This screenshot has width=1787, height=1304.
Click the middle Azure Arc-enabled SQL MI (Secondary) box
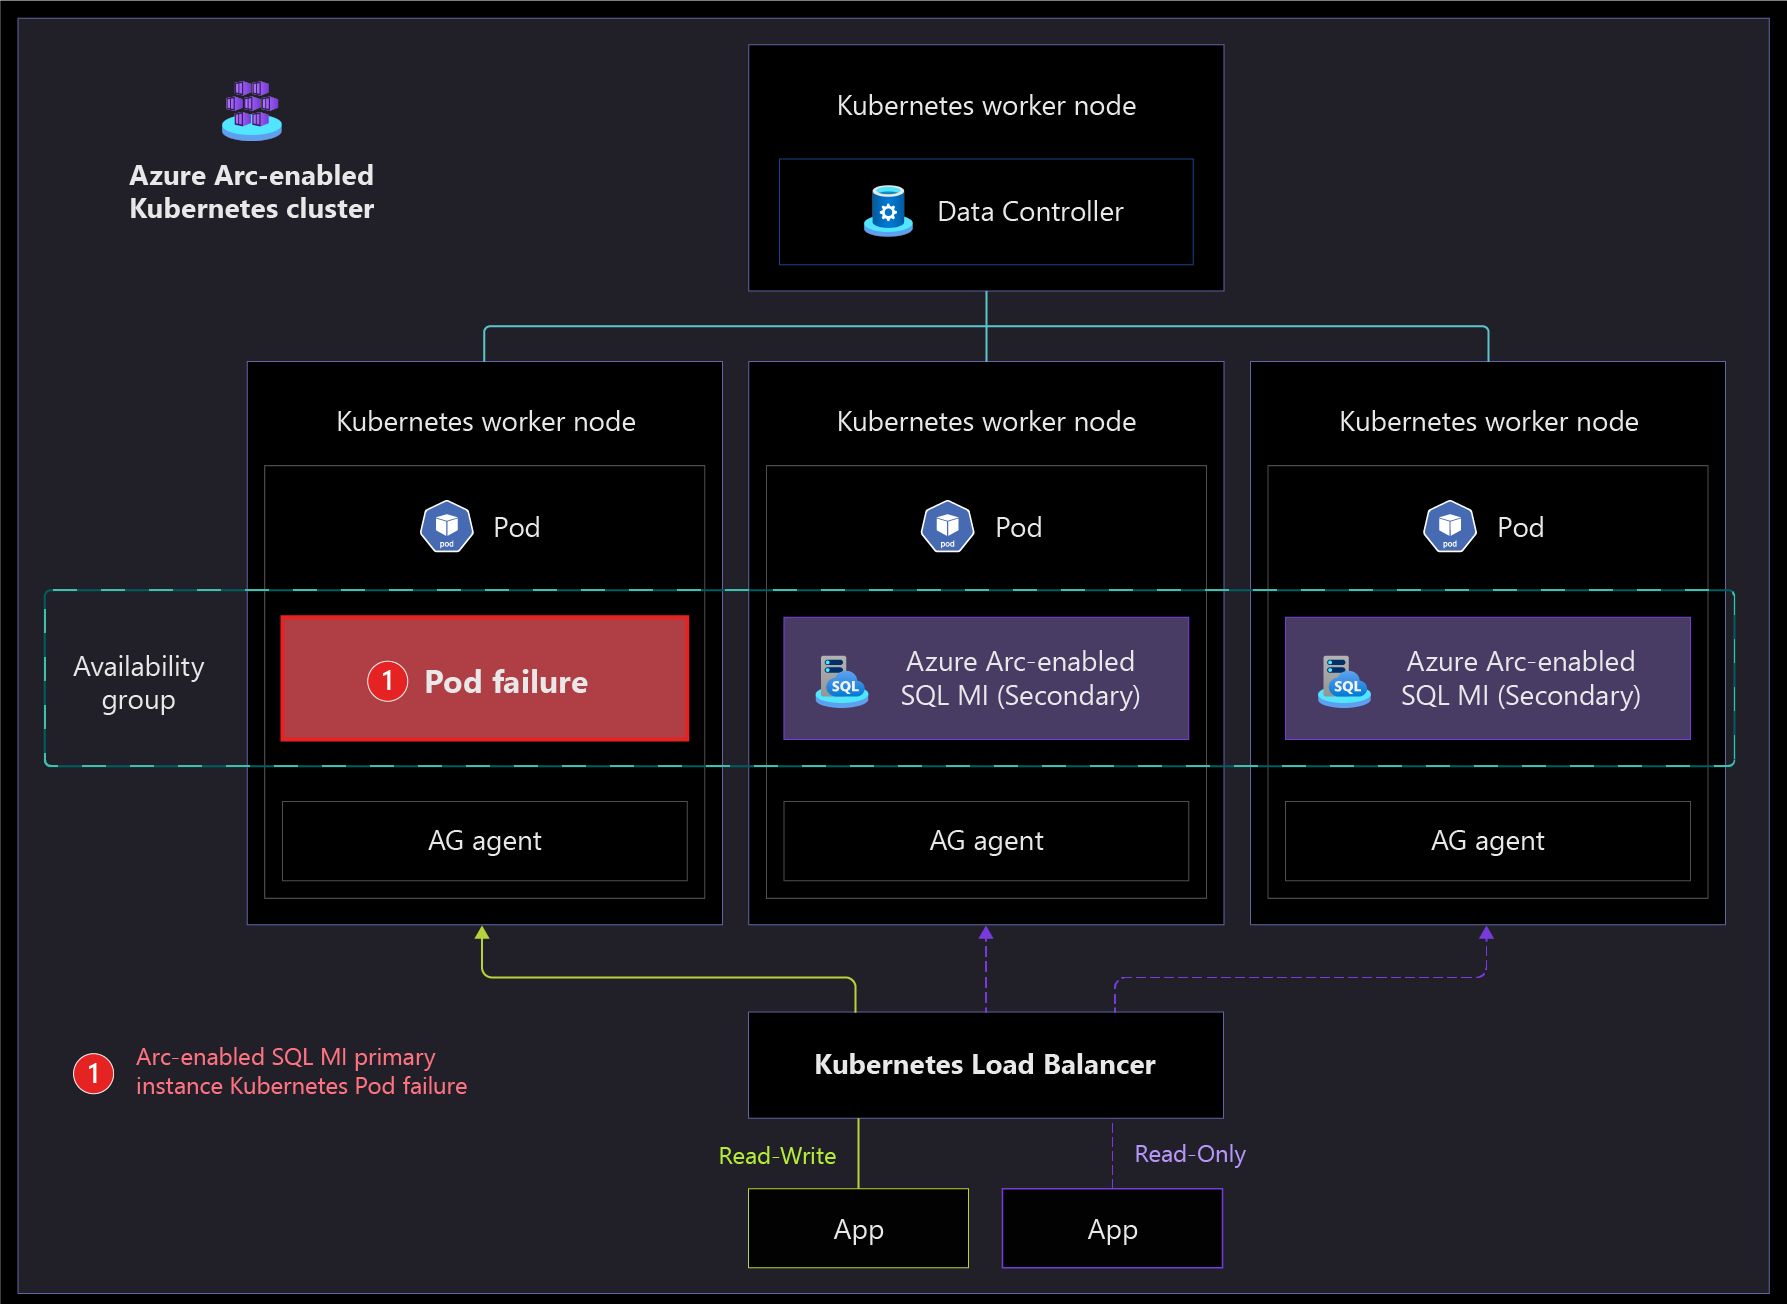pyautogui.click(x=986, y=678)
